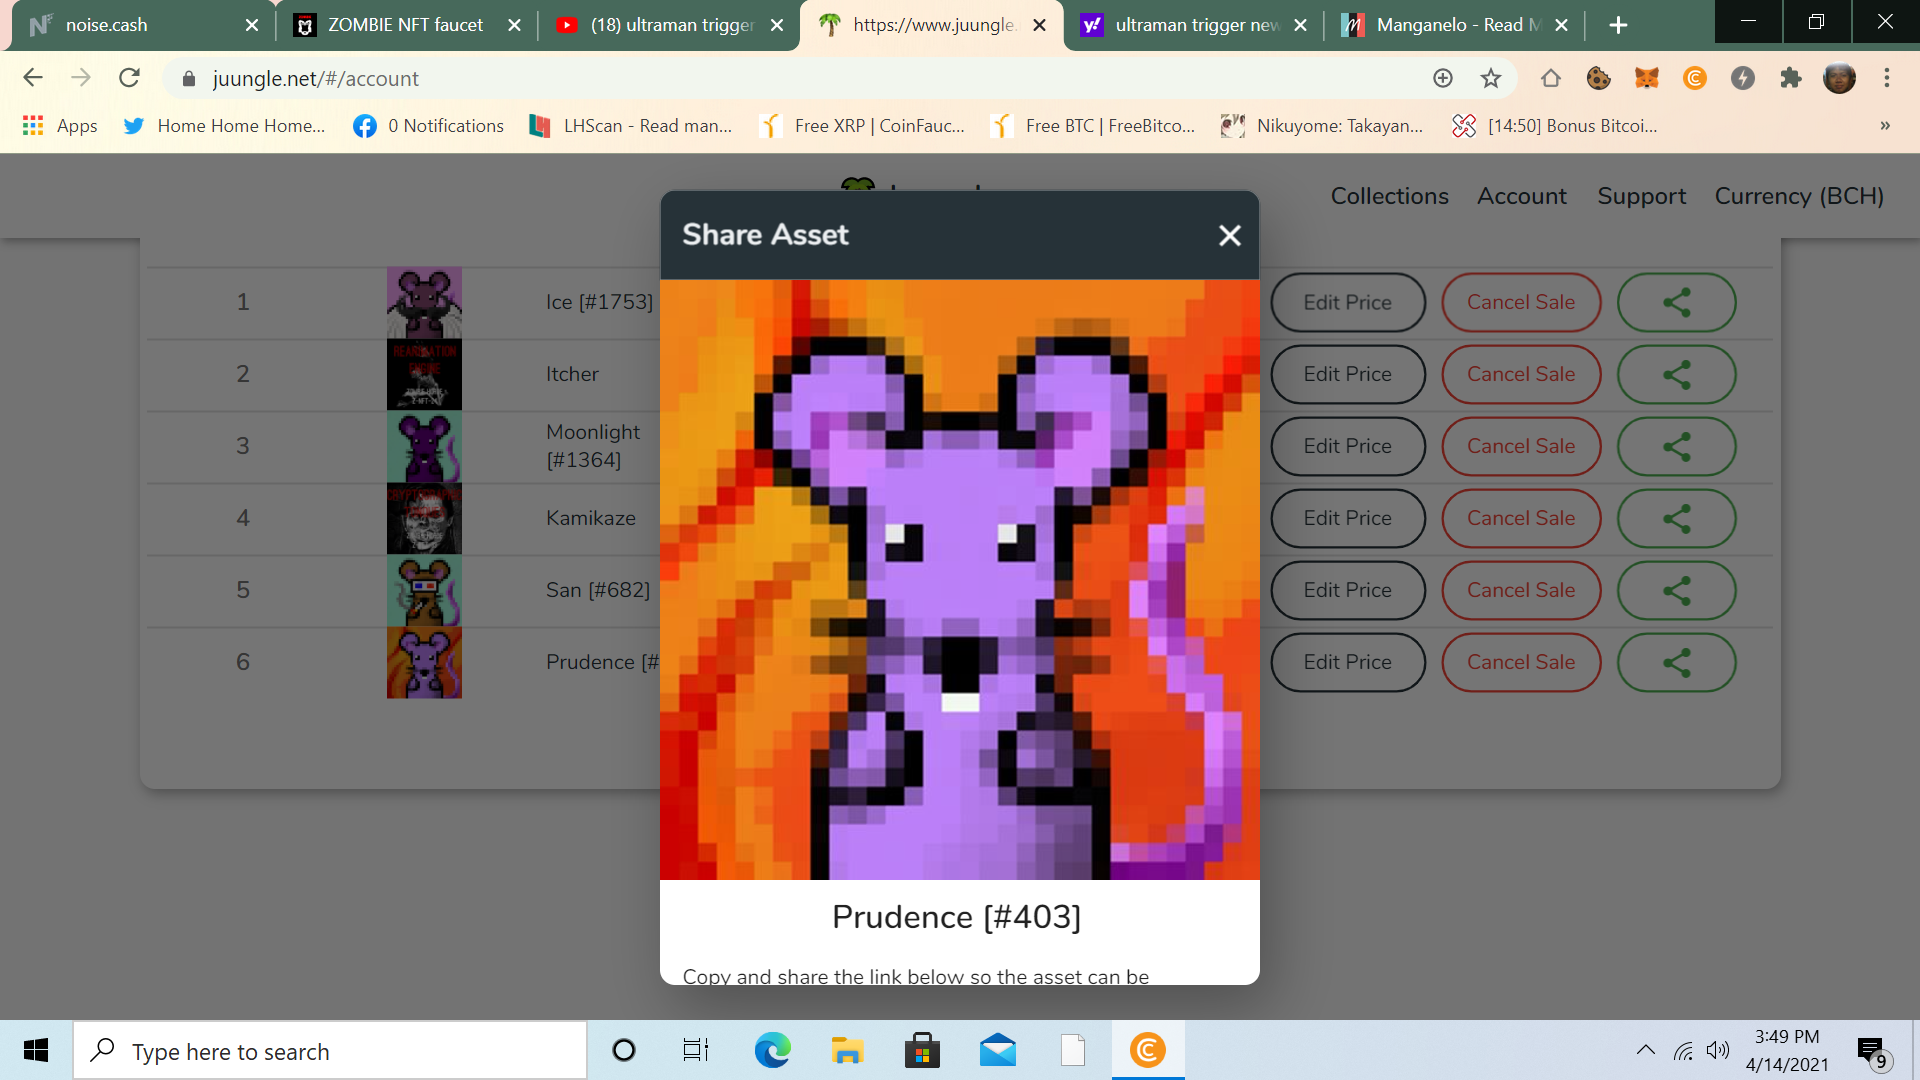Cancel Sale for Ice [#1753]
Viewport: 1920px width, 1080px height.
pos(1521,302)
